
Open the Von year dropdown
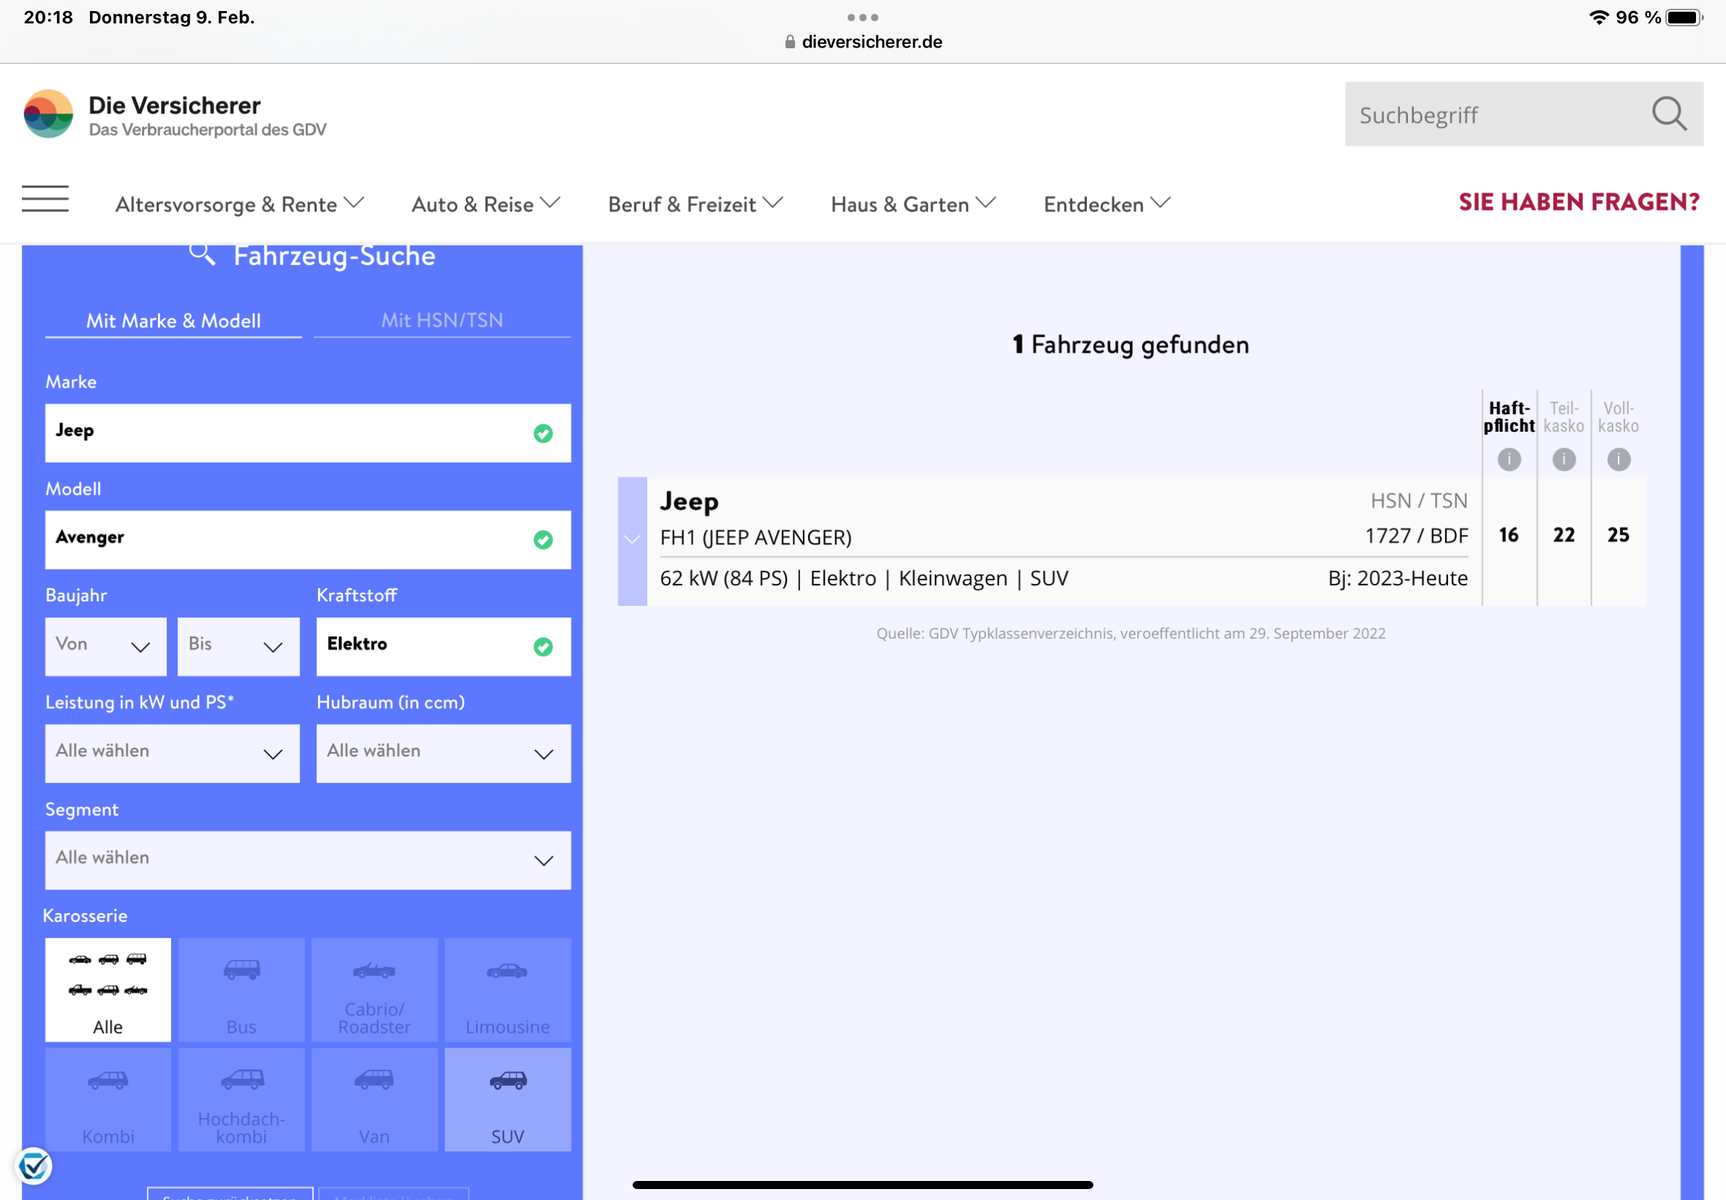(x=105, y=646)
